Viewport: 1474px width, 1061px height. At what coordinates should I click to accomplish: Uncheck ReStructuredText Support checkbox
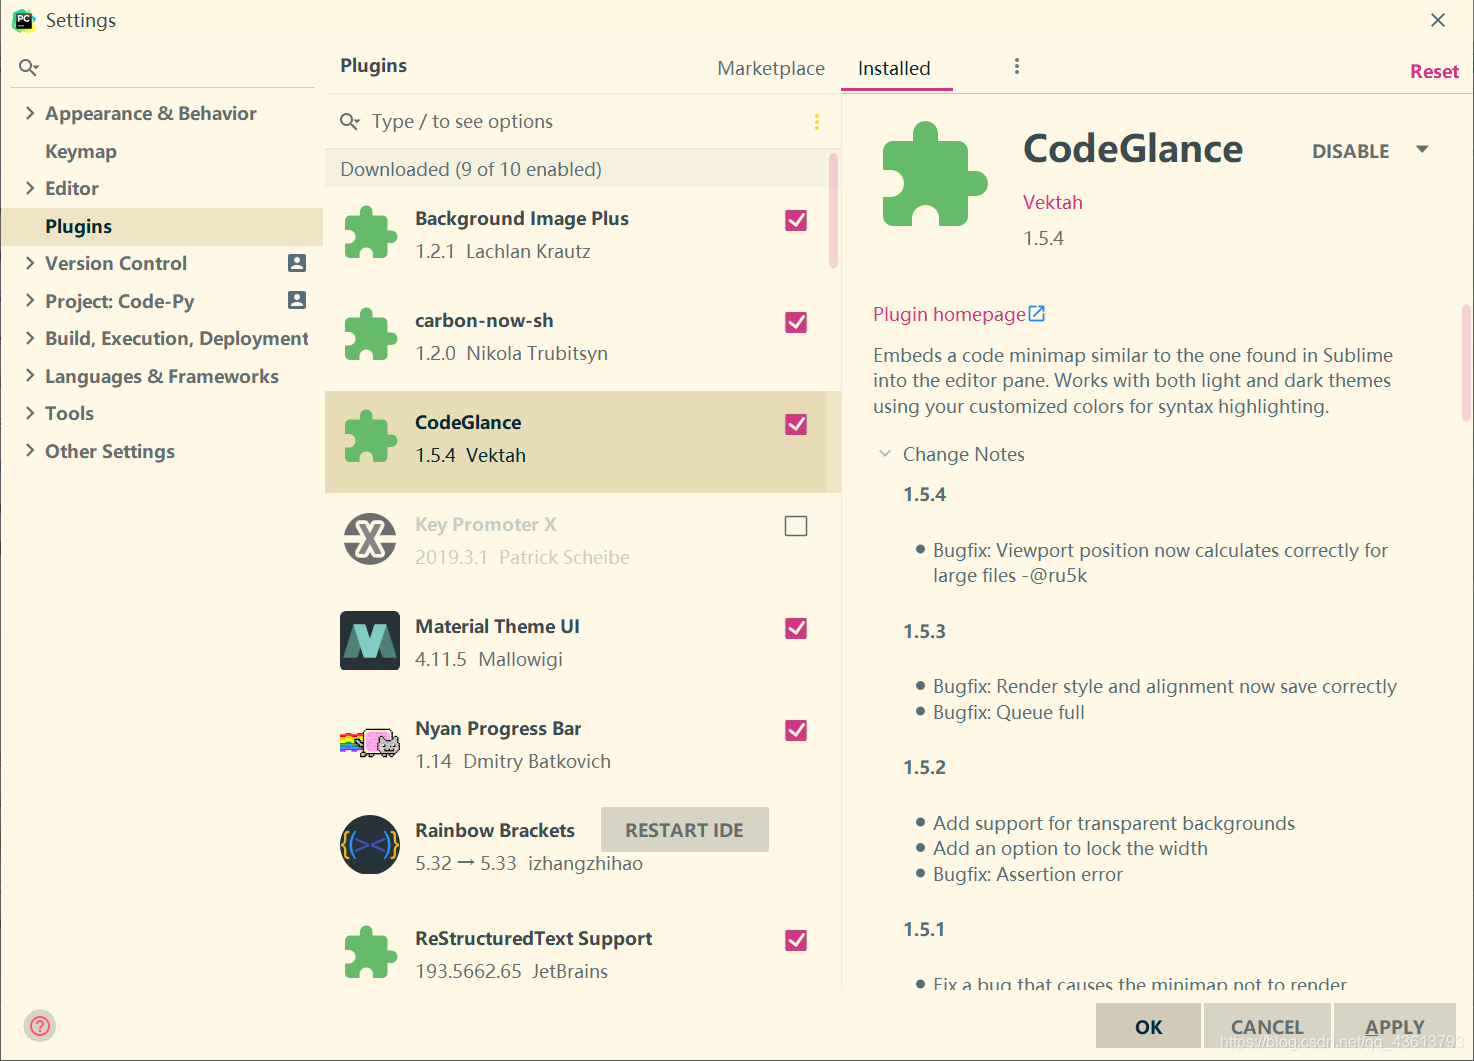coord(796,940)
